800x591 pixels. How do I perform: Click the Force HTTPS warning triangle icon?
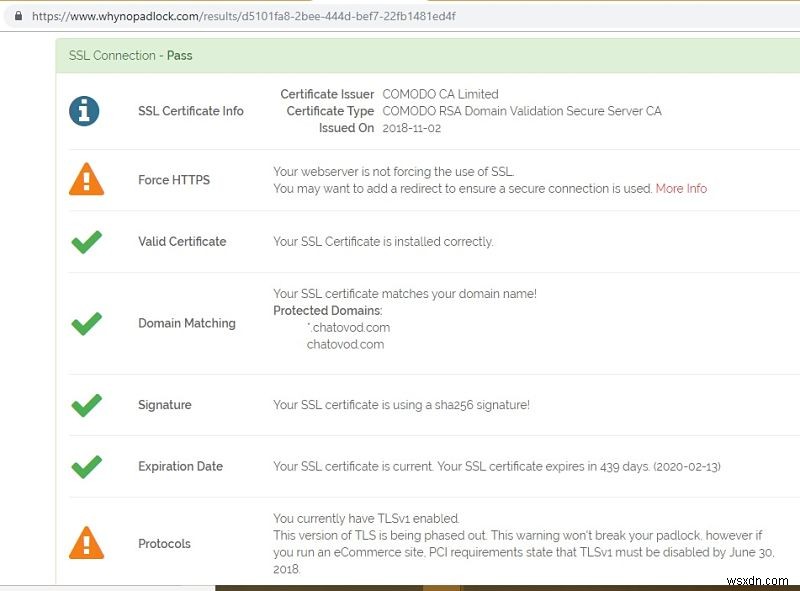pyautogui.click(x=85, y=180)
